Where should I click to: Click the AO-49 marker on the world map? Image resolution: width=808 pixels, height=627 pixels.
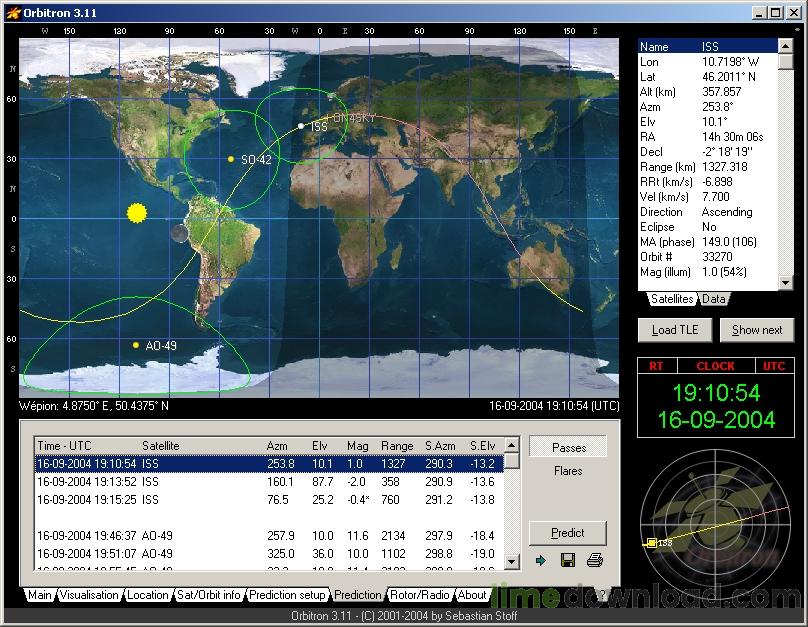(x=136, y=344)
